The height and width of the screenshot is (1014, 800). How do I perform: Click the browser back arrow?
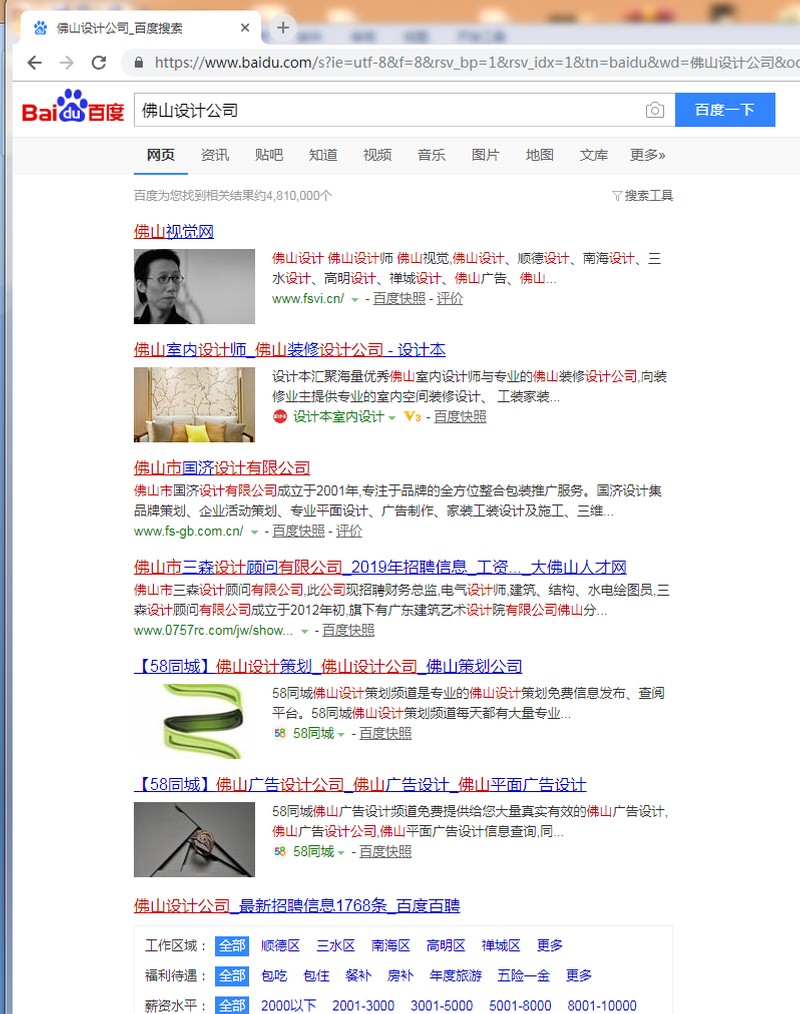34,63
